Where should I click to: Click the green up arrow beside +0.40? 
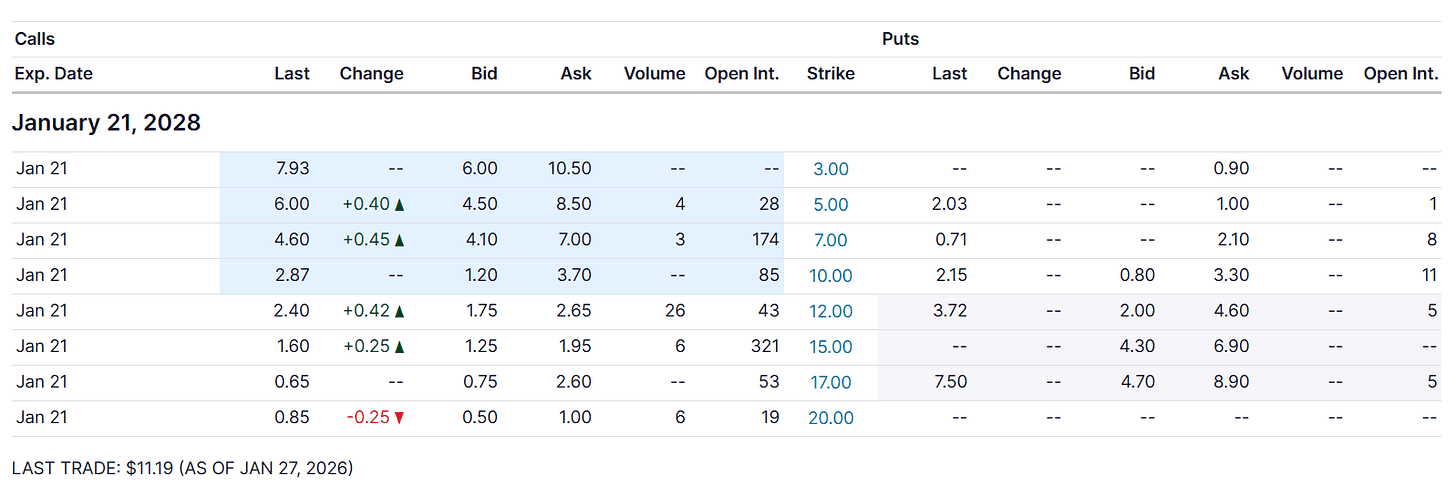[x=400, y=205]
